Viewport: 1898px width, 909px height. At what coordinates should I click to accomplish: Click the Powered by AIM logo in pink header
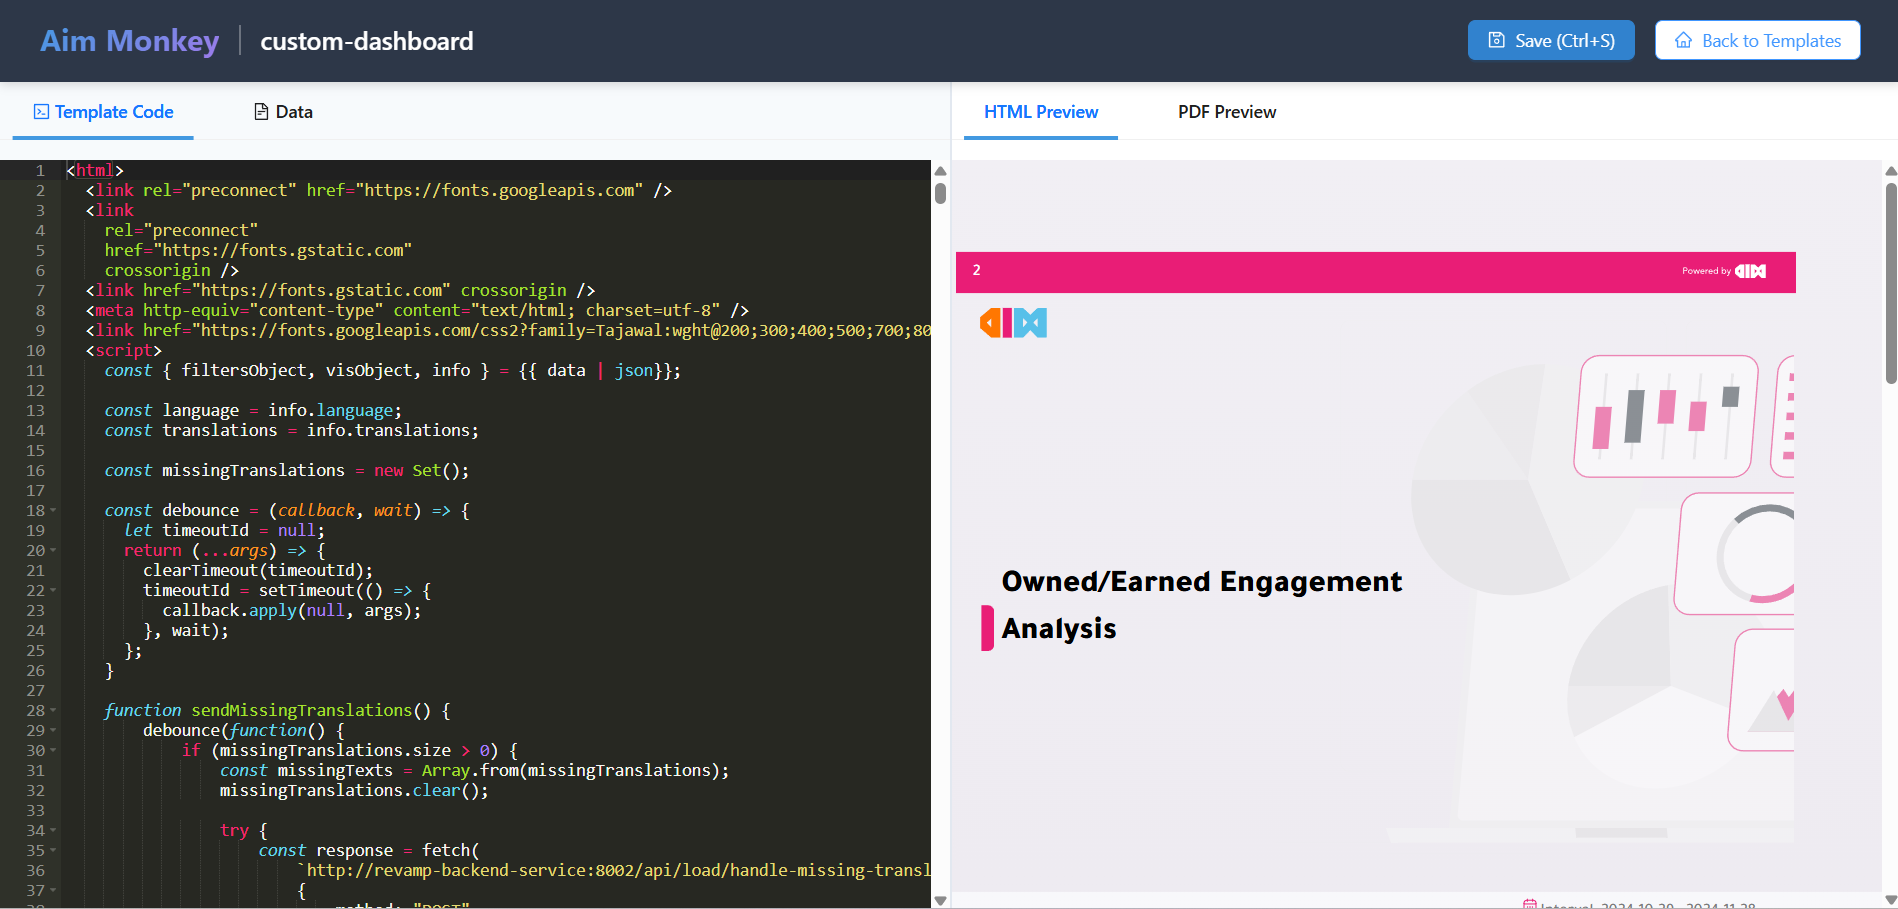click(1750, 271)
